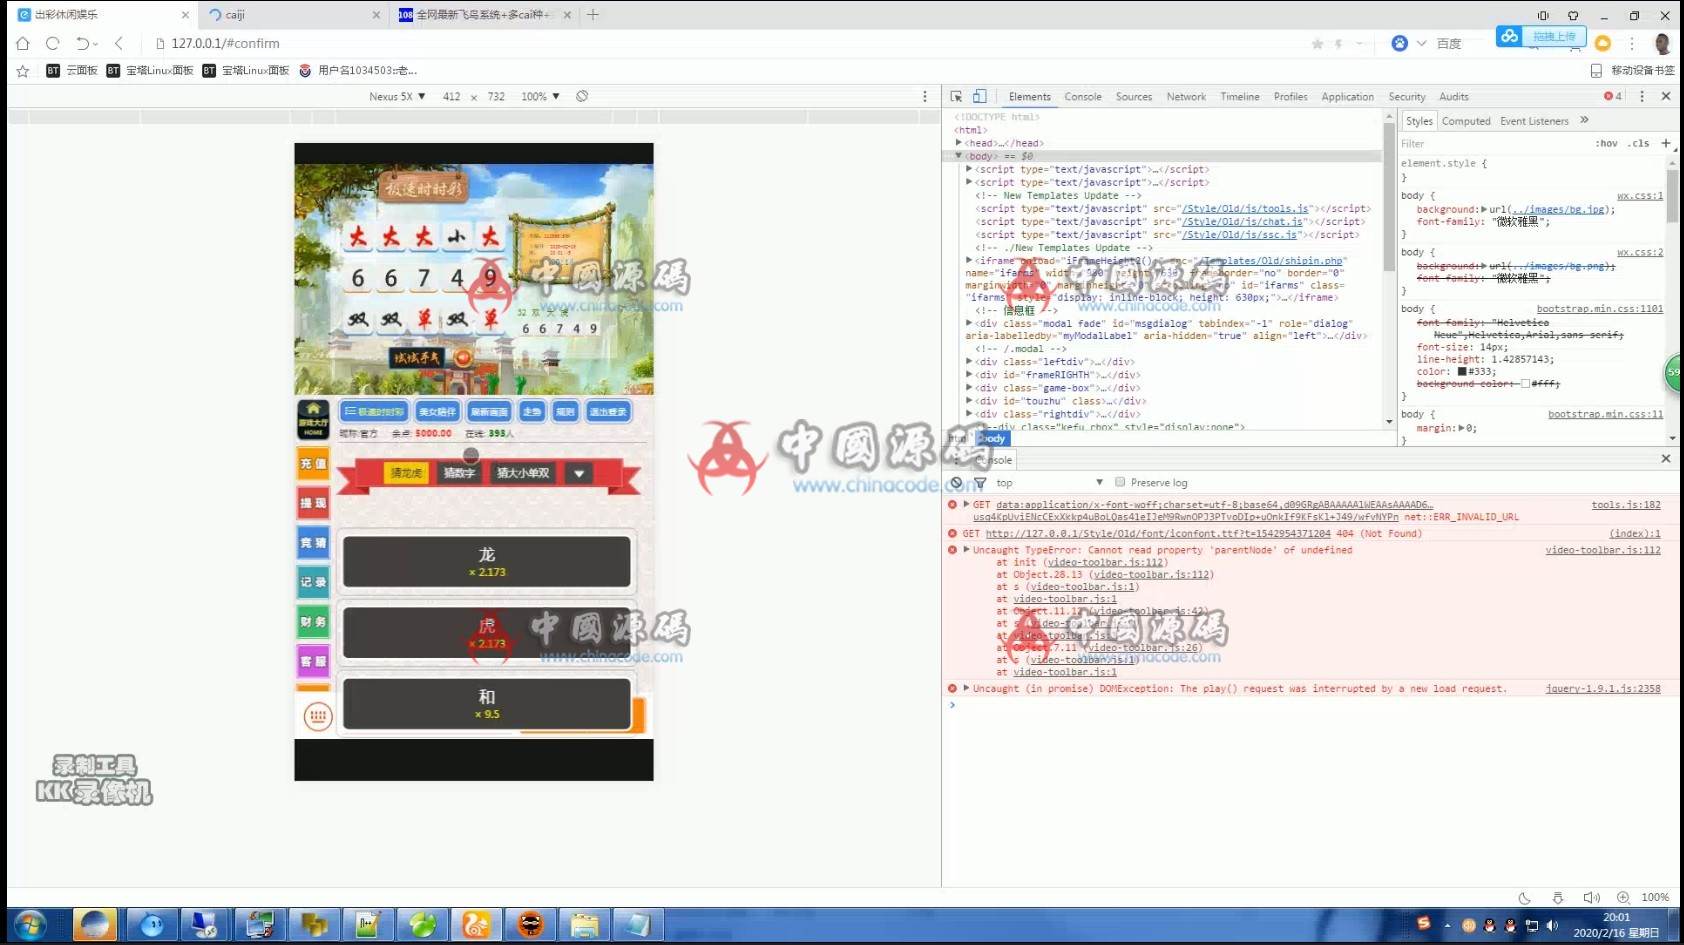
Task: Open device toolbar three-dot options menu
Action: (925, 97)
